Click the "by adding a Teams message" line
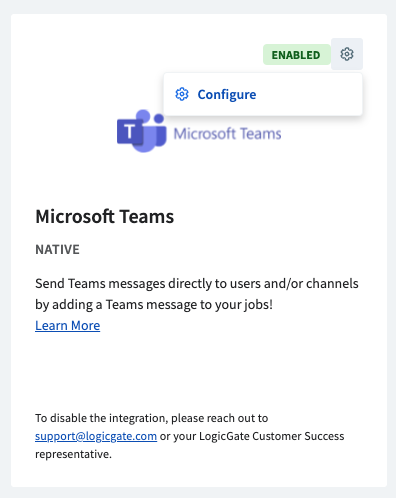 tap(154, 305)
